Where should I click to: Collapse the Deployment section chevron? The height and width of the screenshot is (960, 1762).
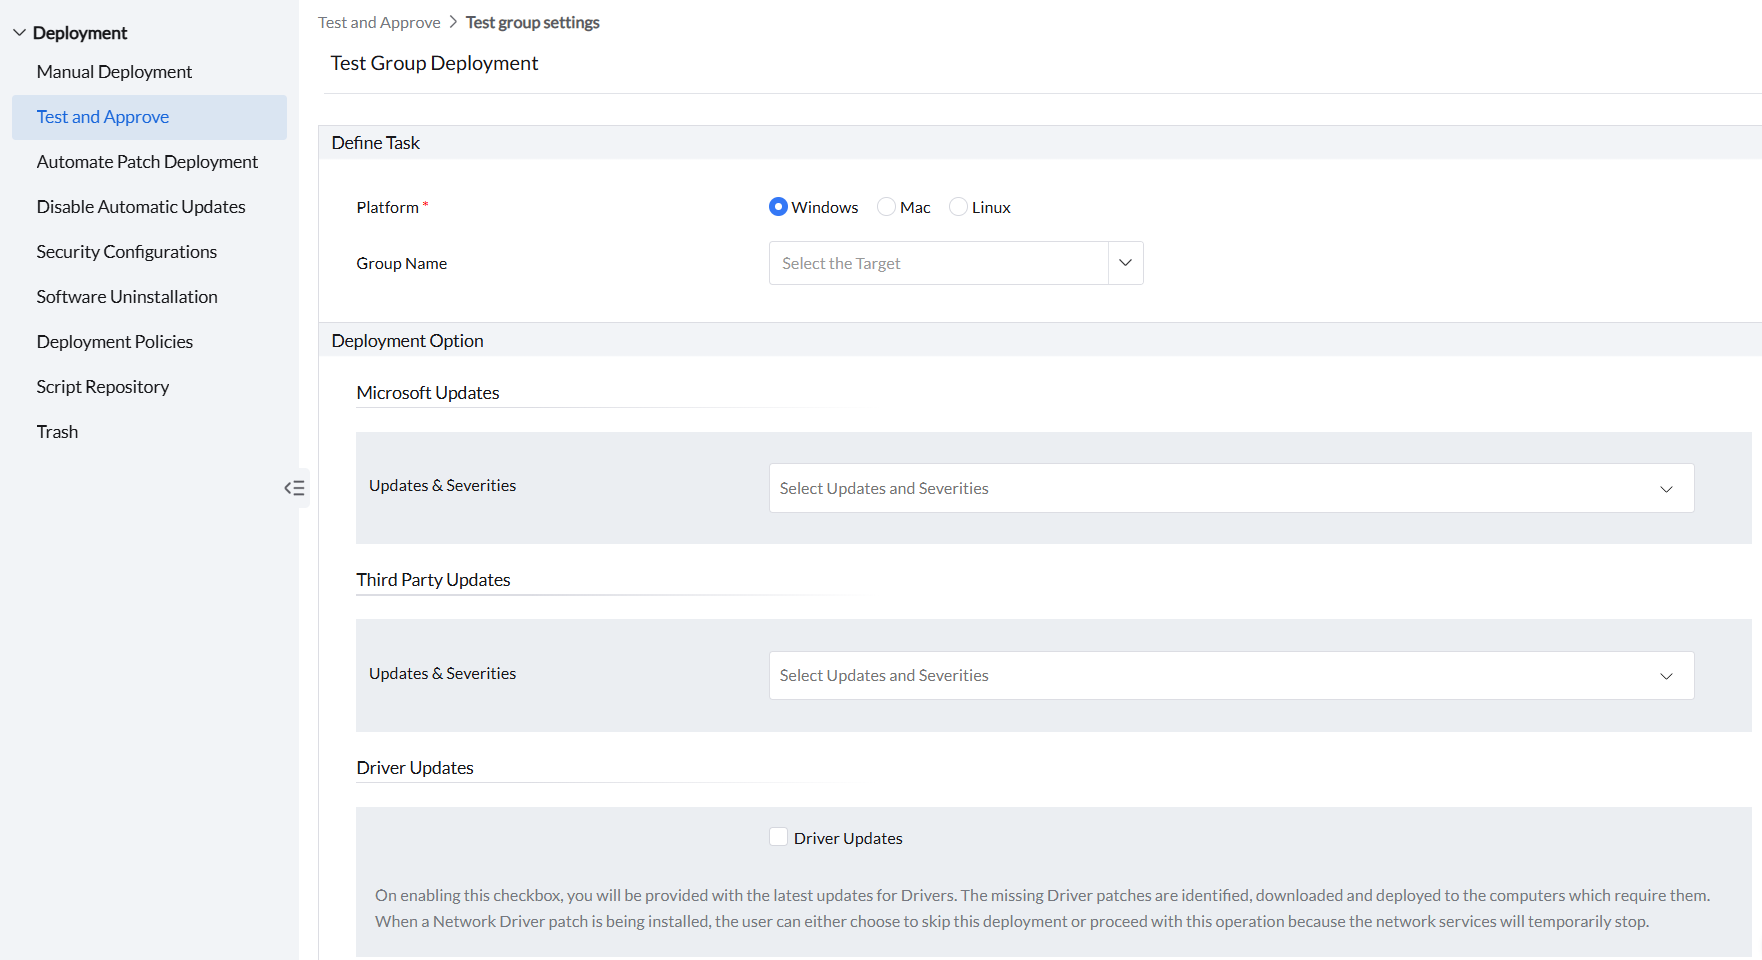(19, 31)
